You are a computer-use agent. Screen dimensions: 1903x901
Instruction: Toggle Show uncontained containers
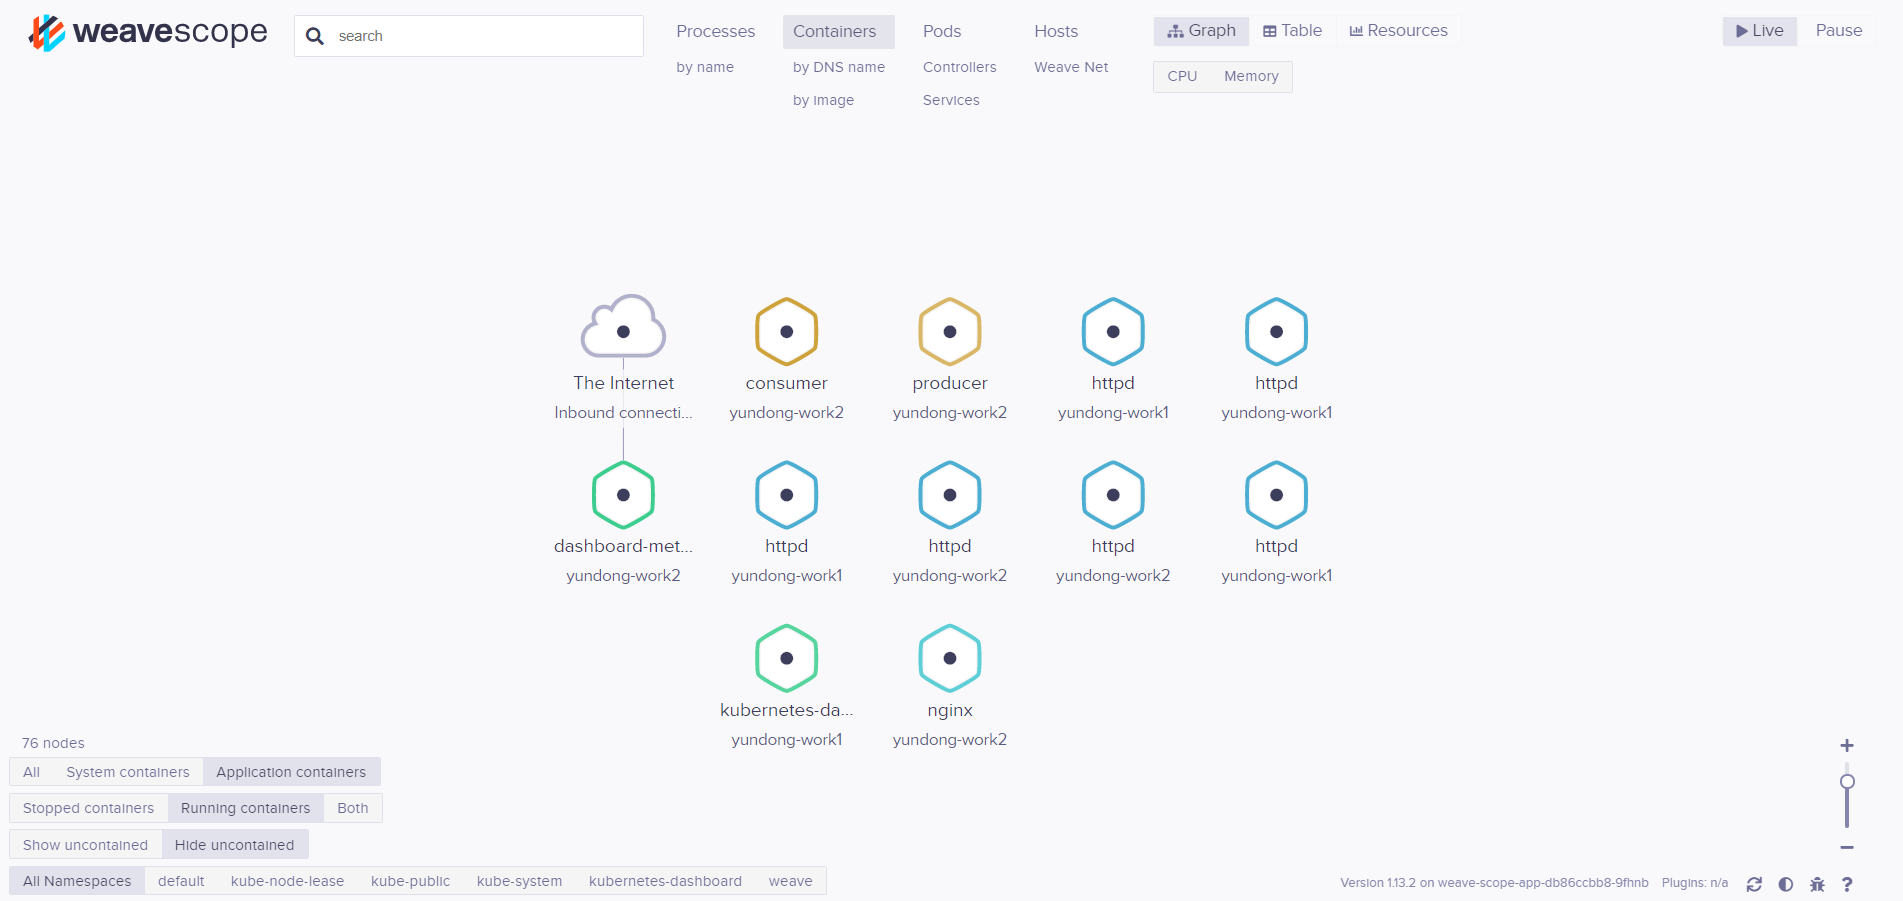[85, 844]
